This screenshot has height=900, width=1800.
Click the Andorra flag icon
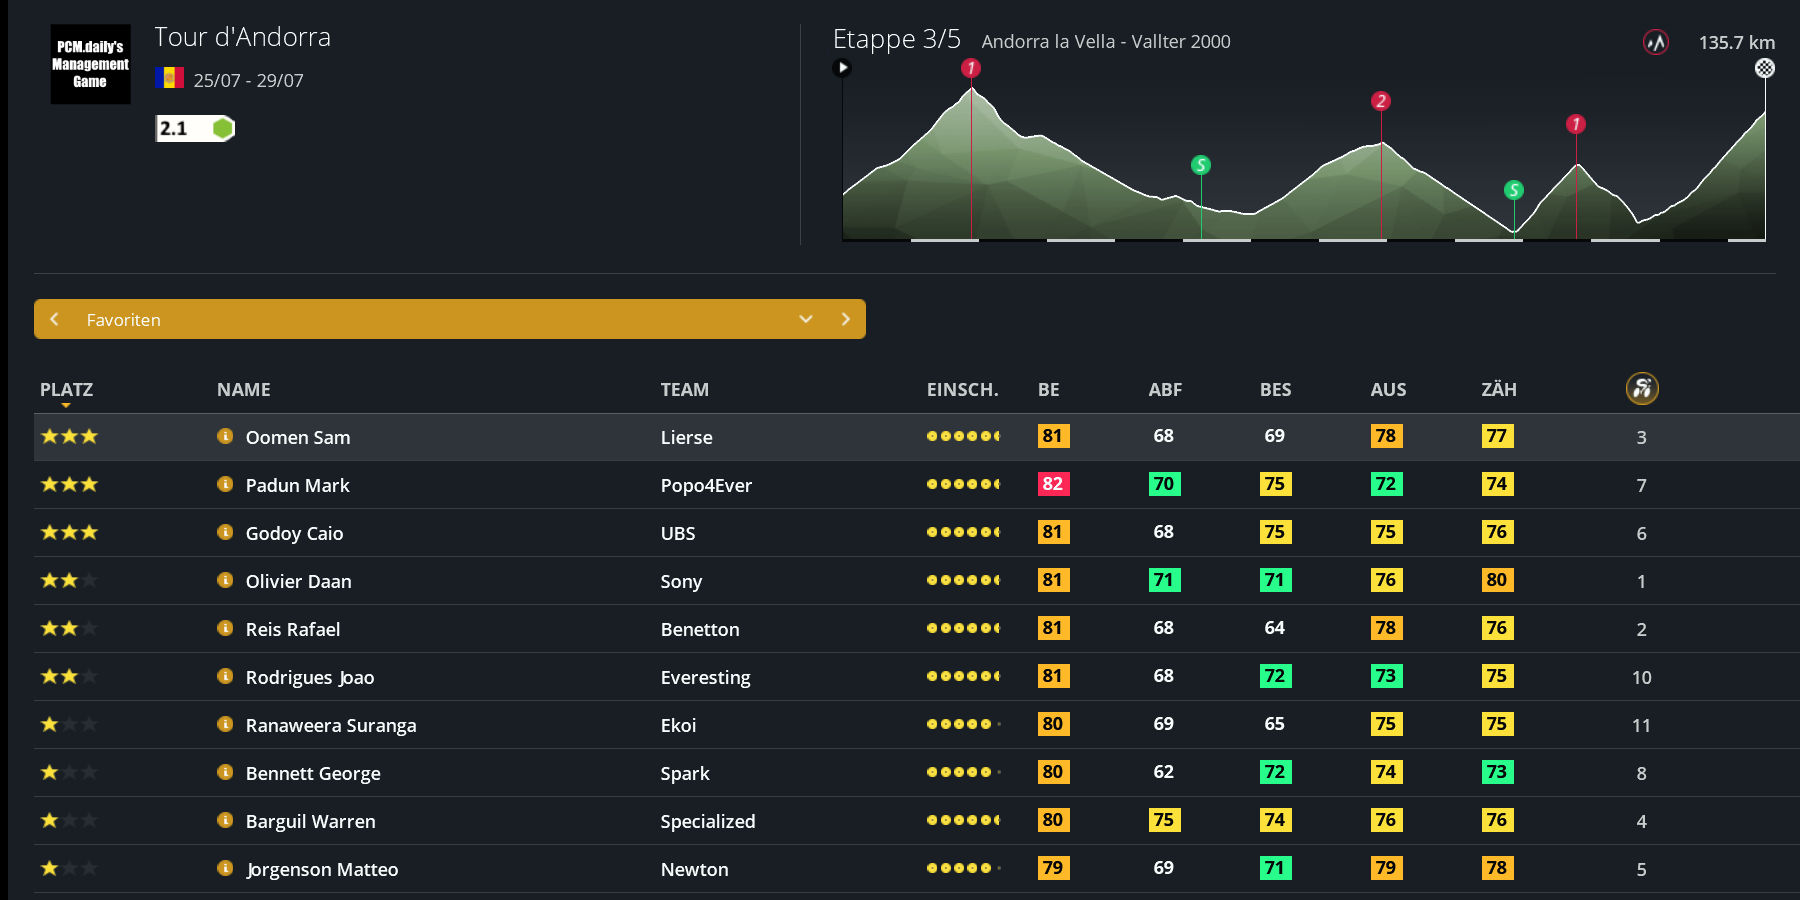coord(170,78)
